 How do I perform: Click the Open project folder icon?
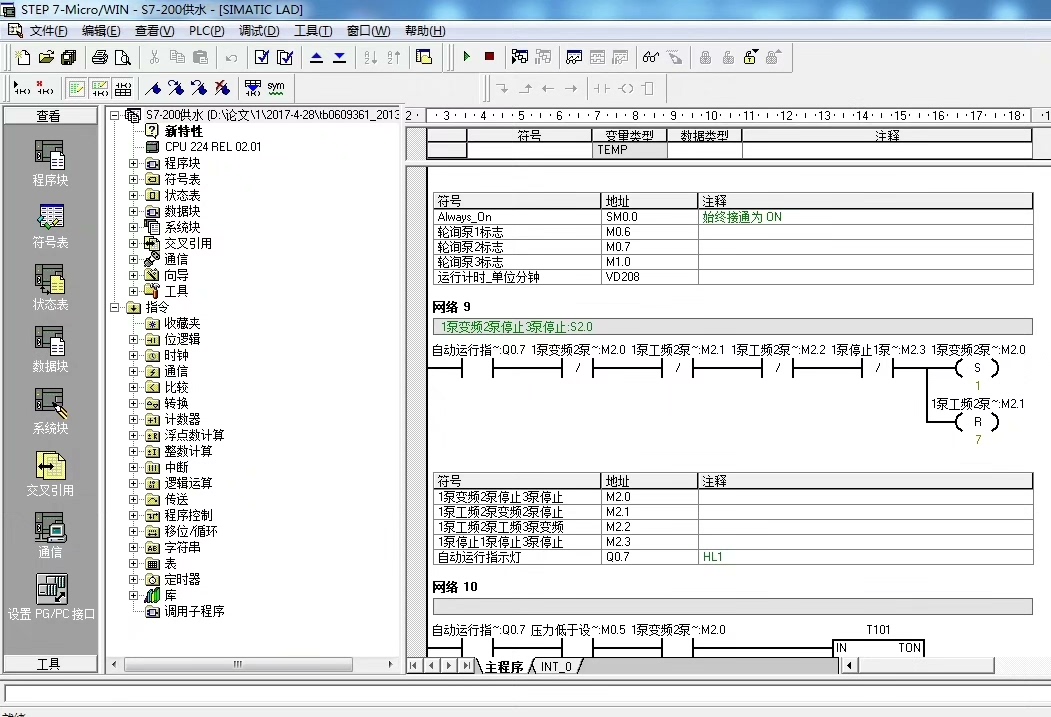point(46,58)
